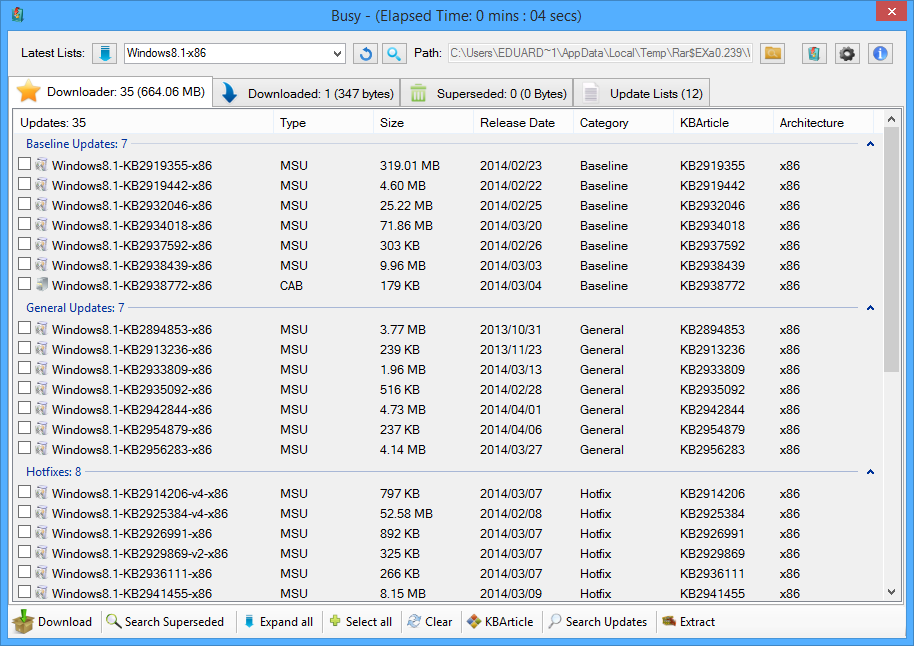Click the Extract button
914x646 pixels.
pyautogui.click(x=688, y=622)
